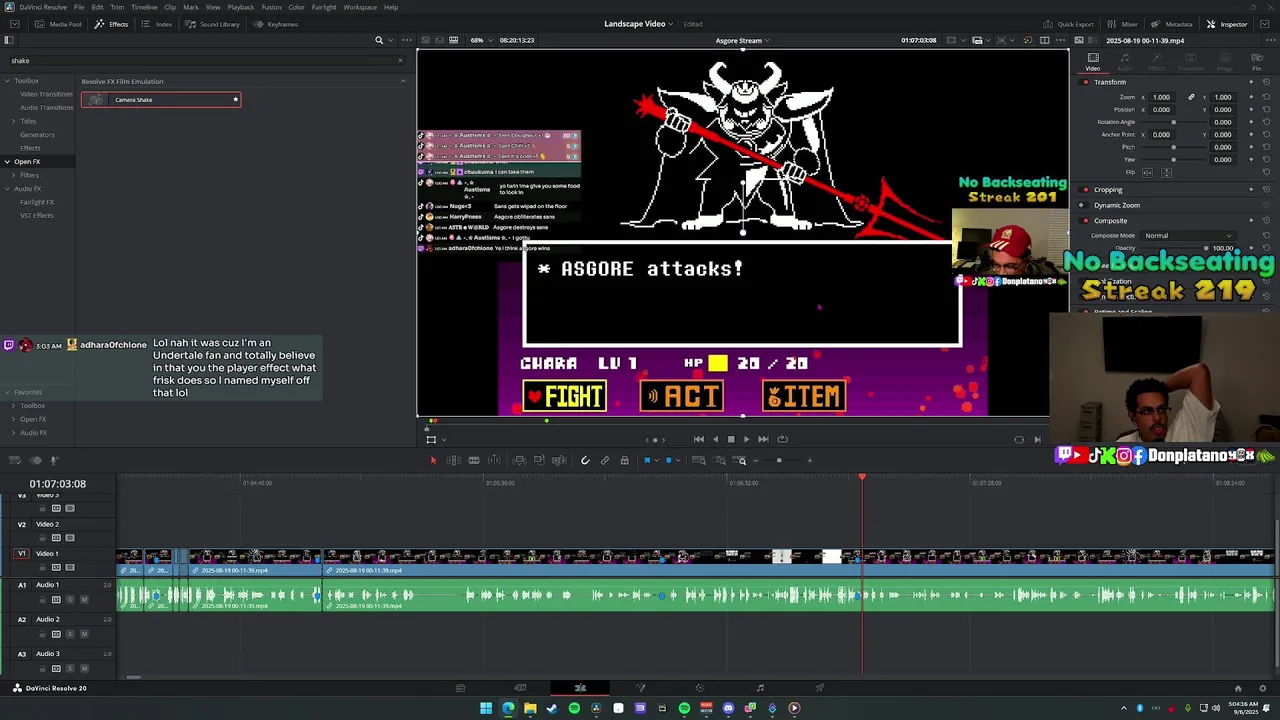This screenshot has width=1280, height=720.
Task: Toggle timeline Snapping magnet
Action: click(585, 460)
